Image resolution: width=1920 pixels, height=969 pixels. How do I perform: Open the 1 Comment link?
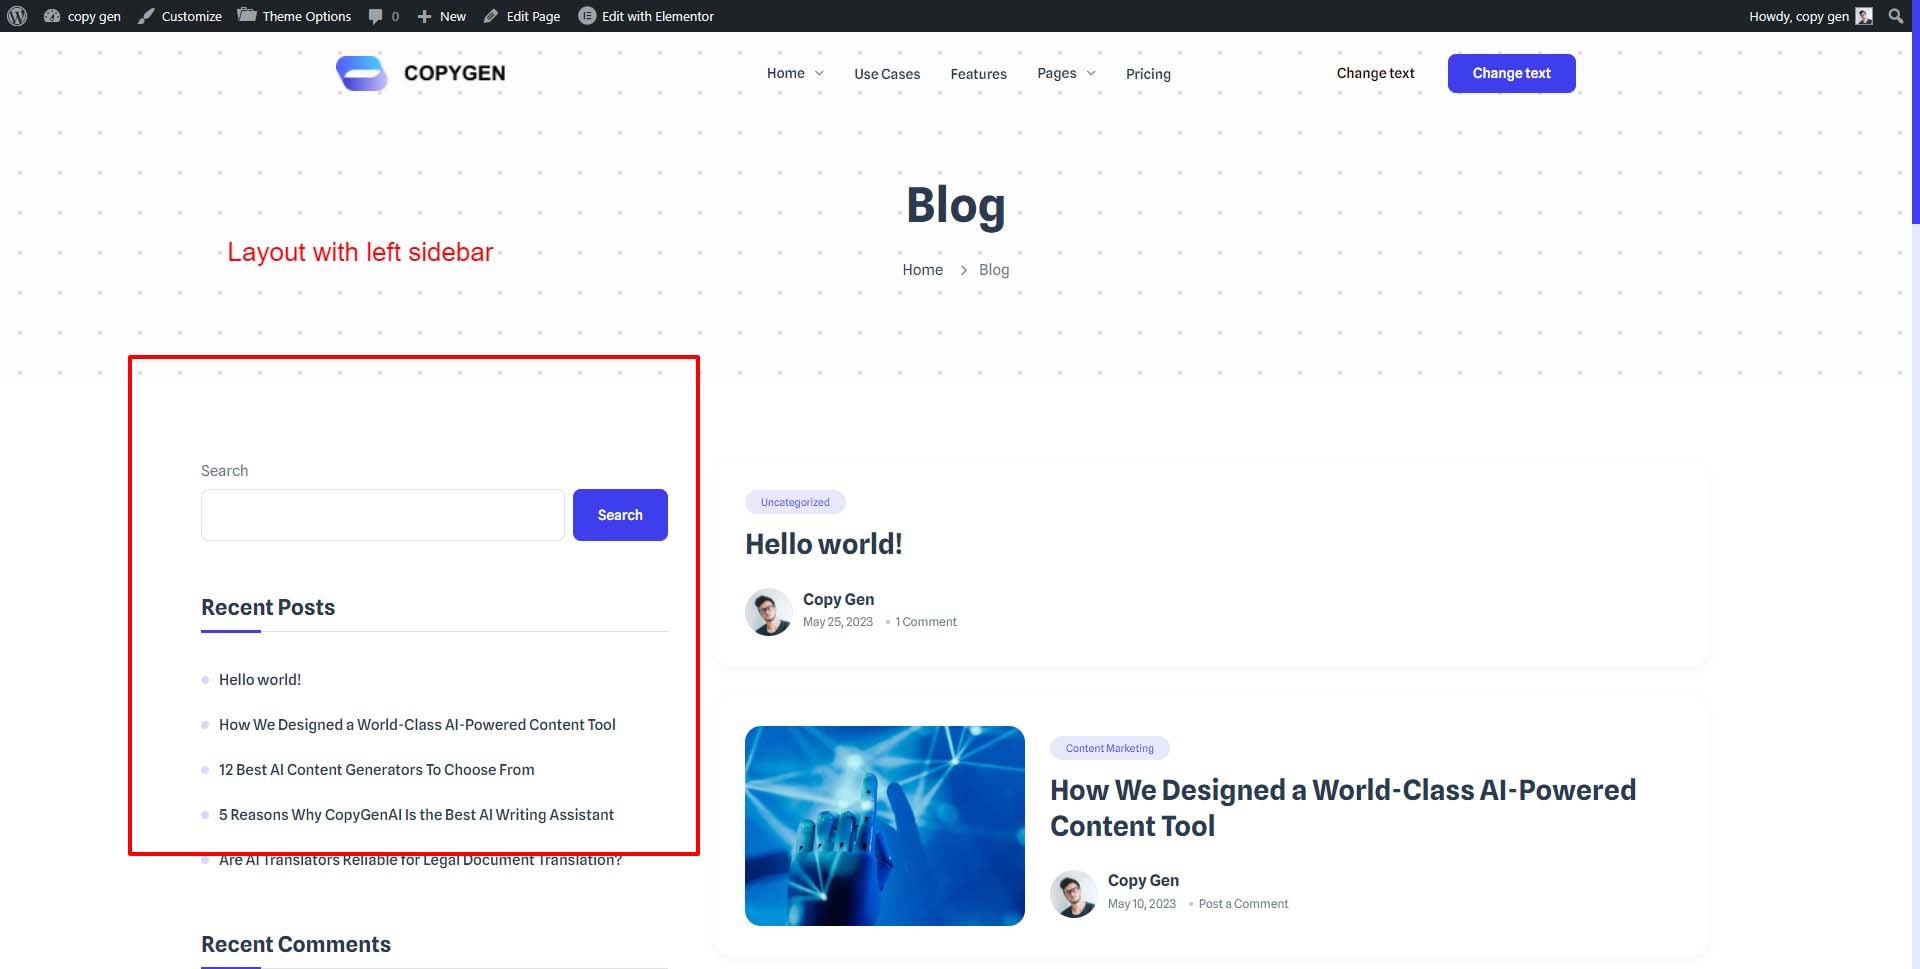pyautogui.click(x=926, y=622)
